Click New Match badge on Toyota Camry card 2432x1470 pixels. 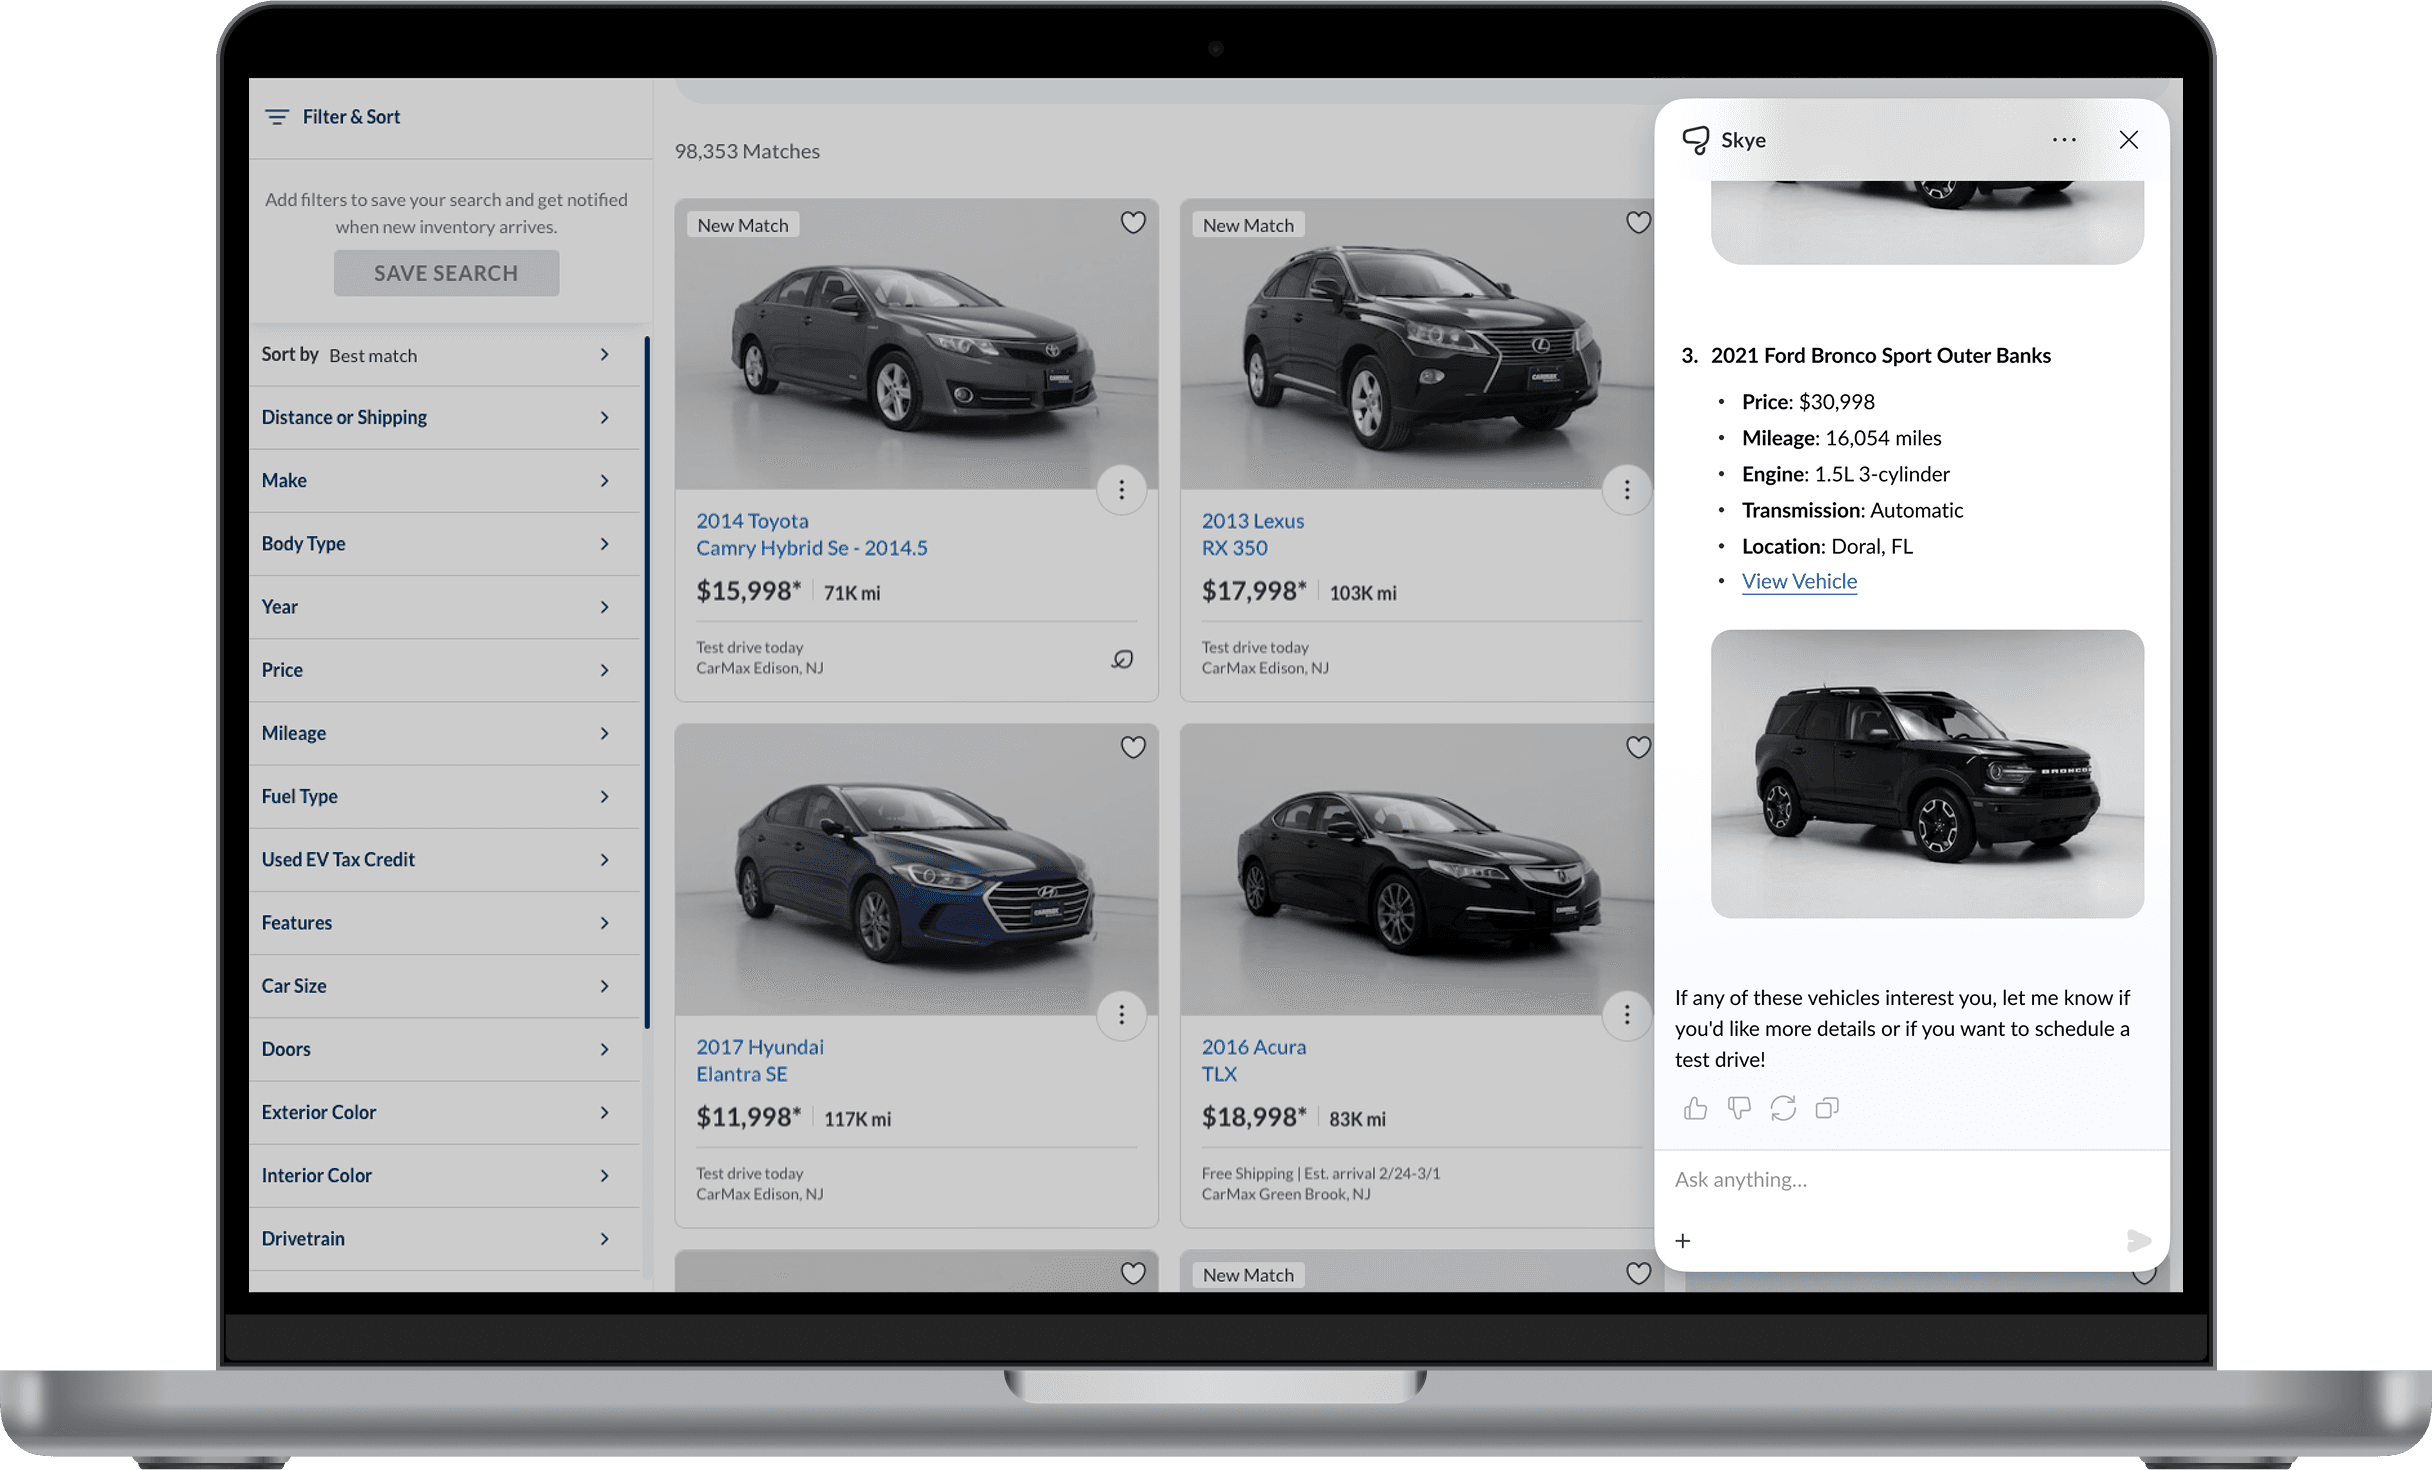coord(743,225)
